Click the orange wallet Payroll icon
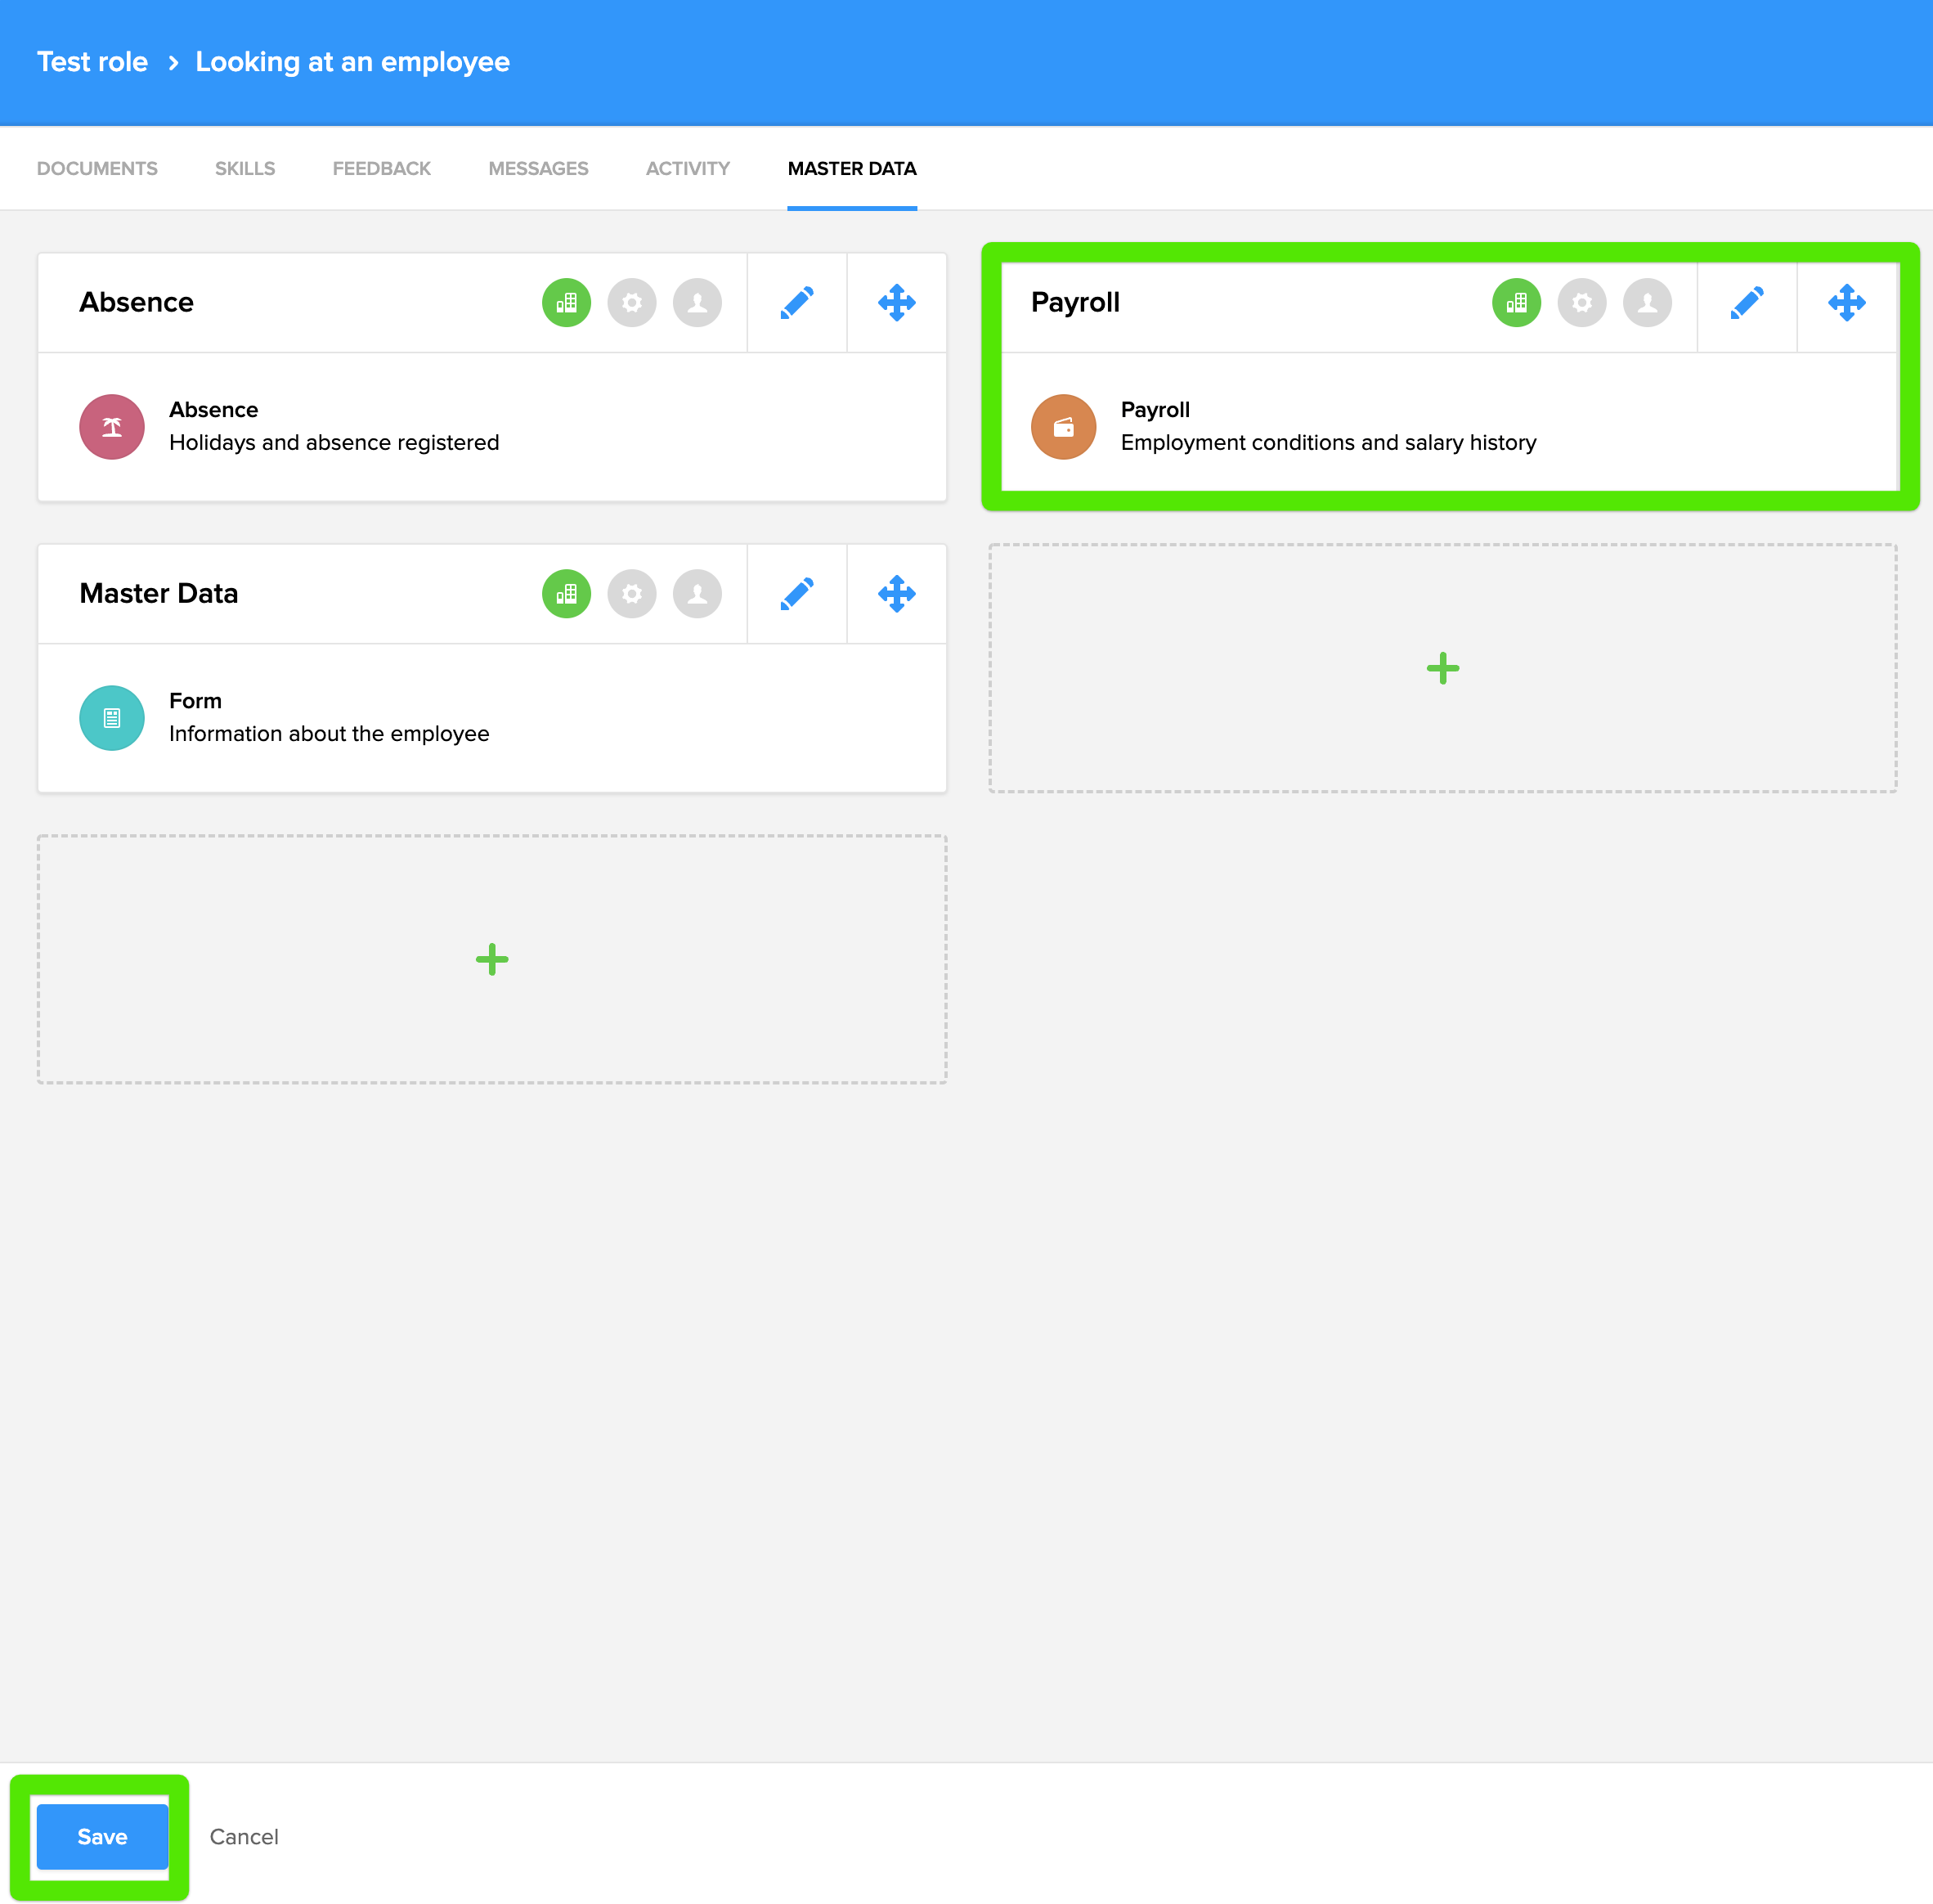The width and height of the screenshot is (1933, 1904). click(1063, 427)
